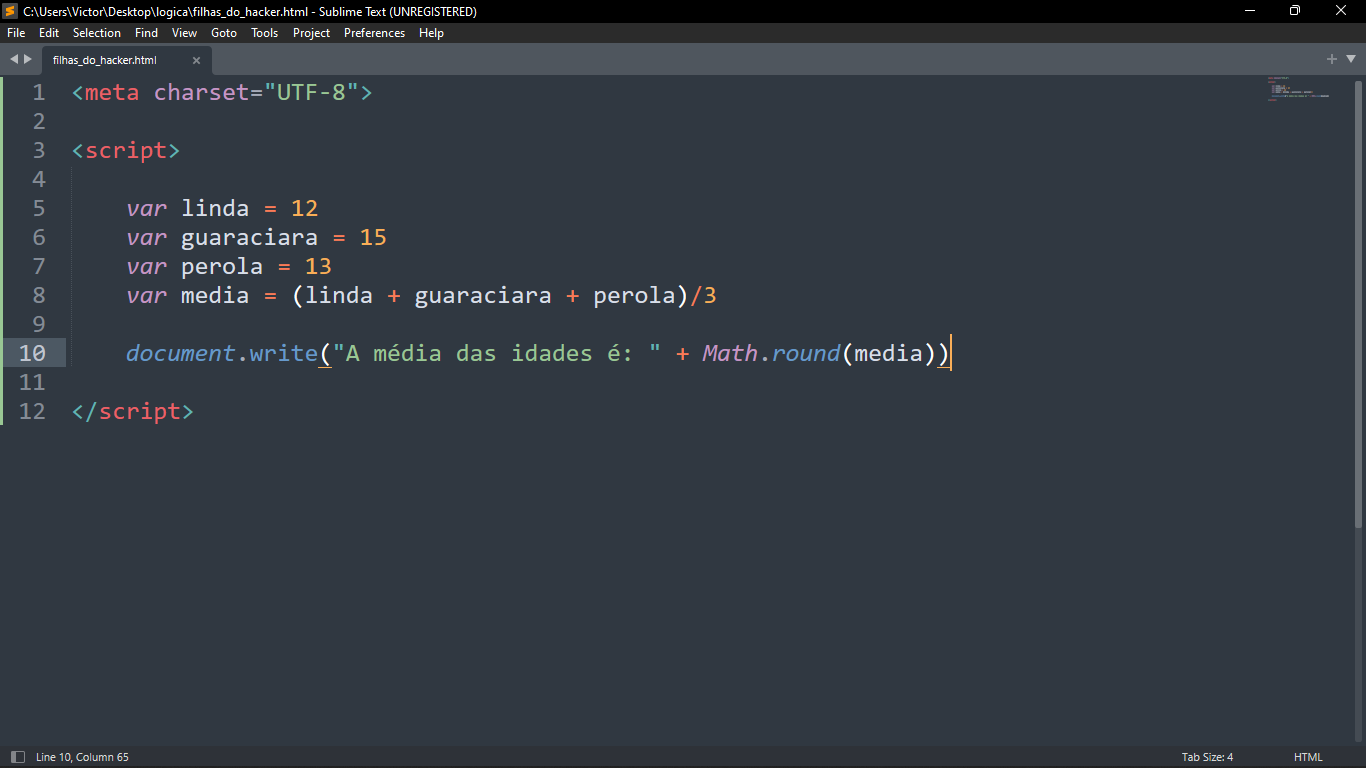Click the Sublime Text app icon in title bar

[10, 11]
